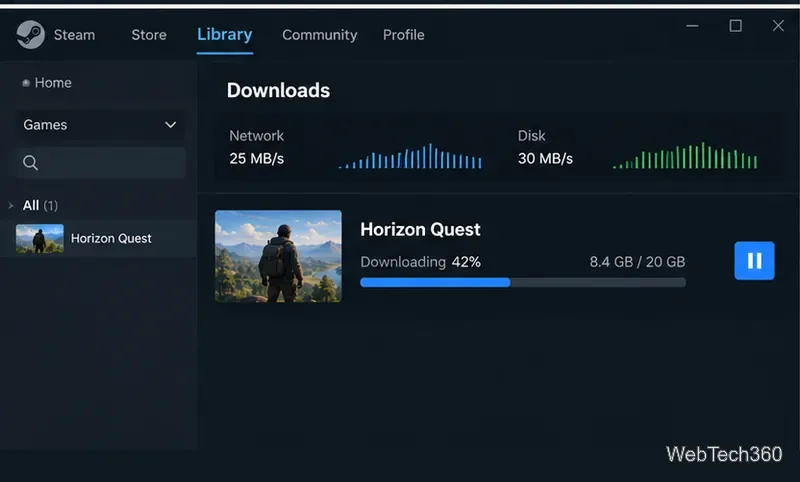Open the Games filter dropdown

point(100,125)
